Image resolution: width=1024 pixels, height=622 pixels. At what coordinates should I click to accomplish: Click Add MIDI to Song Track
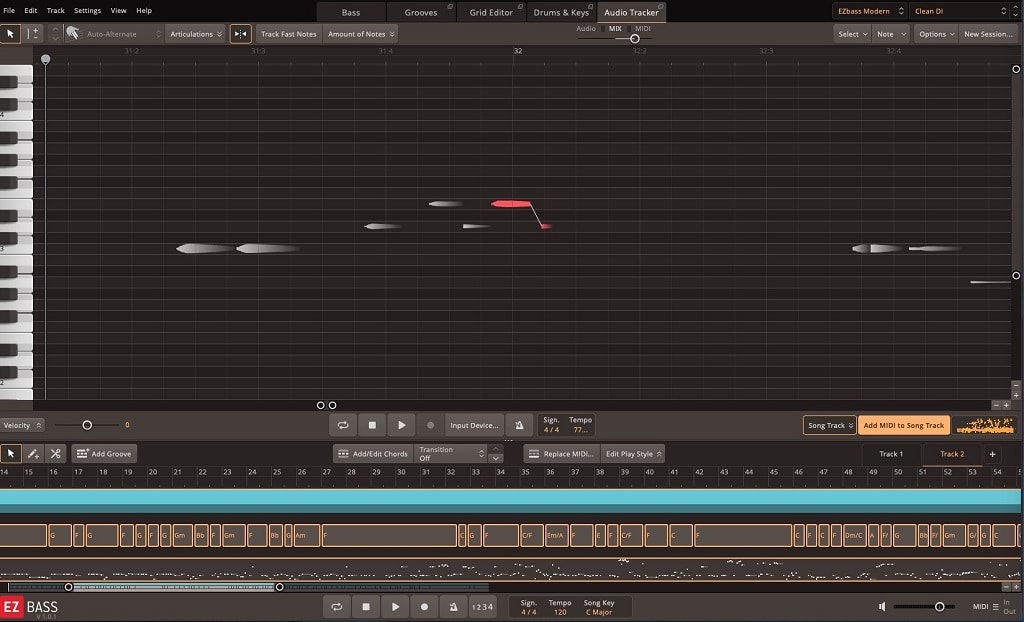904,425
